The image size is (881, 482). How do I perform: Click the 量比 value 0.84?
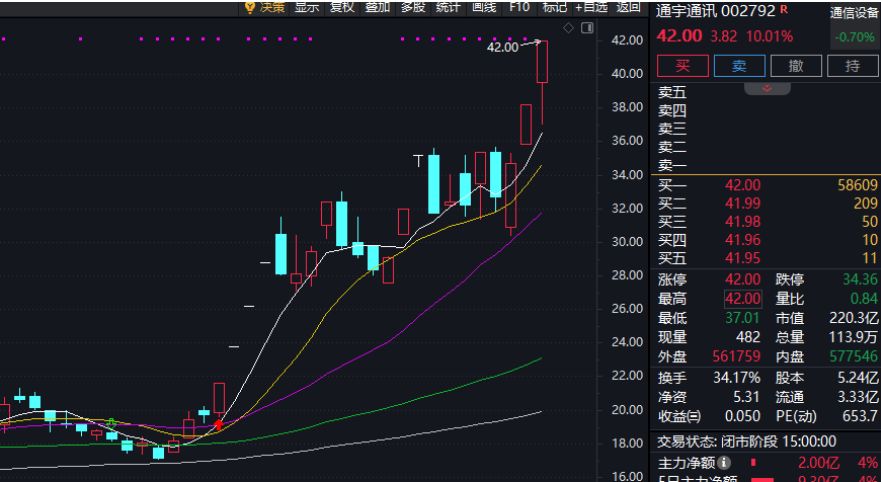point(864,299)
